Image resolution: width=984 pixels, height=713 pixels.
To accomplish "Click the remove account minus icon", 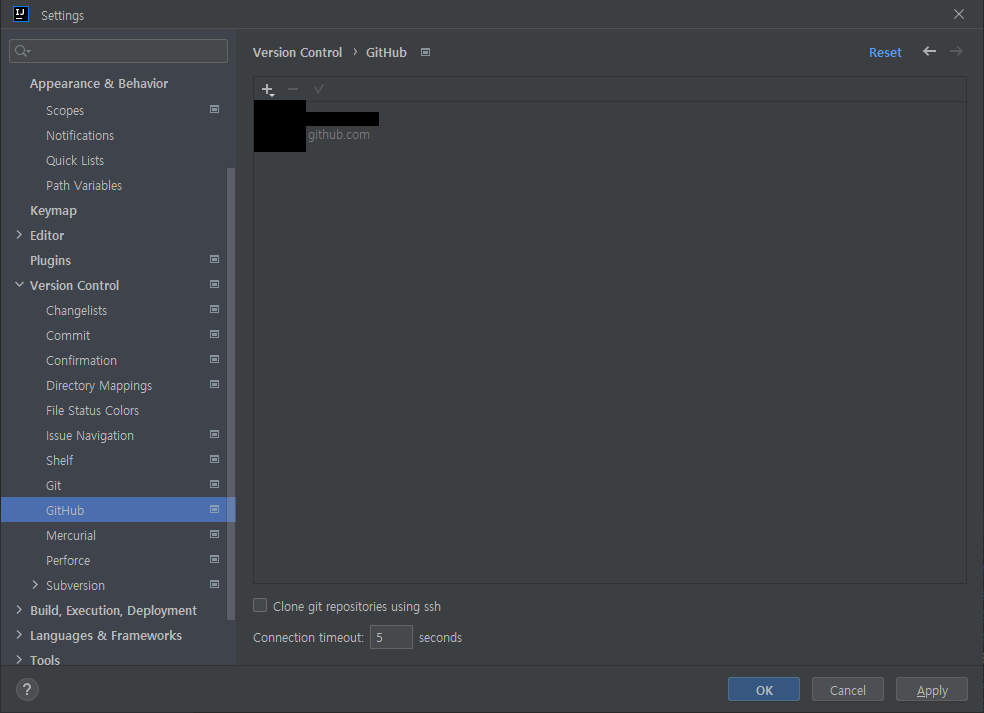I will [292, 89].
